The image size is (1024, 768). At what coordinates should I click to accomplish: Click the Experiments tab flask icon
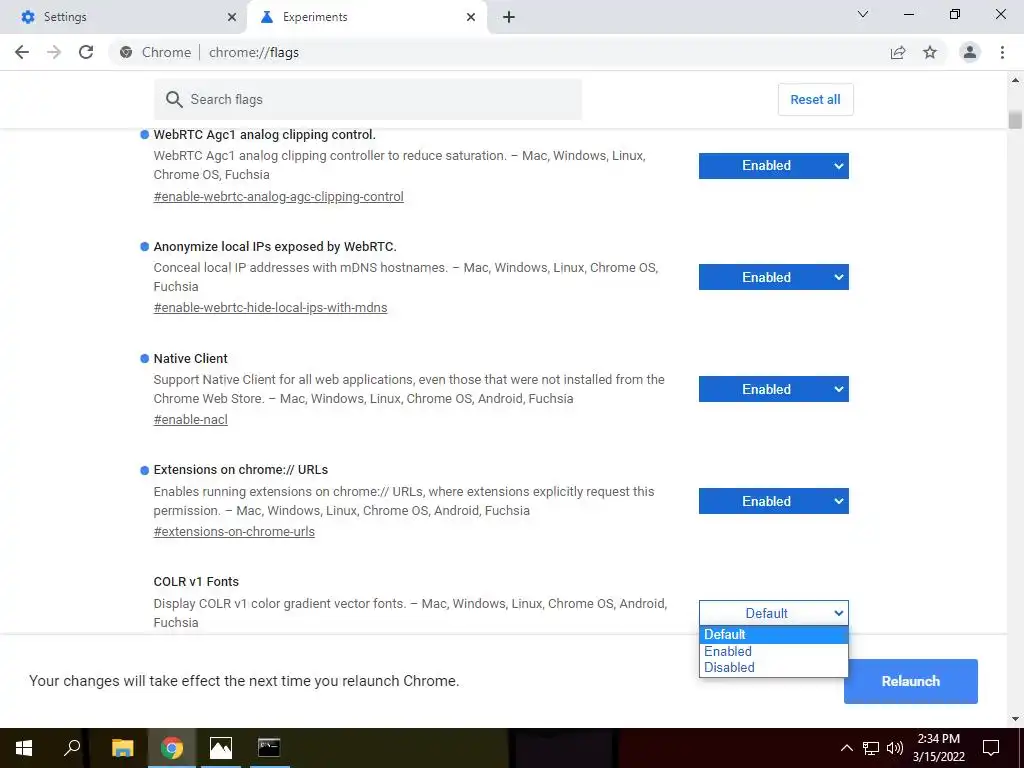[x=266, y=17]
